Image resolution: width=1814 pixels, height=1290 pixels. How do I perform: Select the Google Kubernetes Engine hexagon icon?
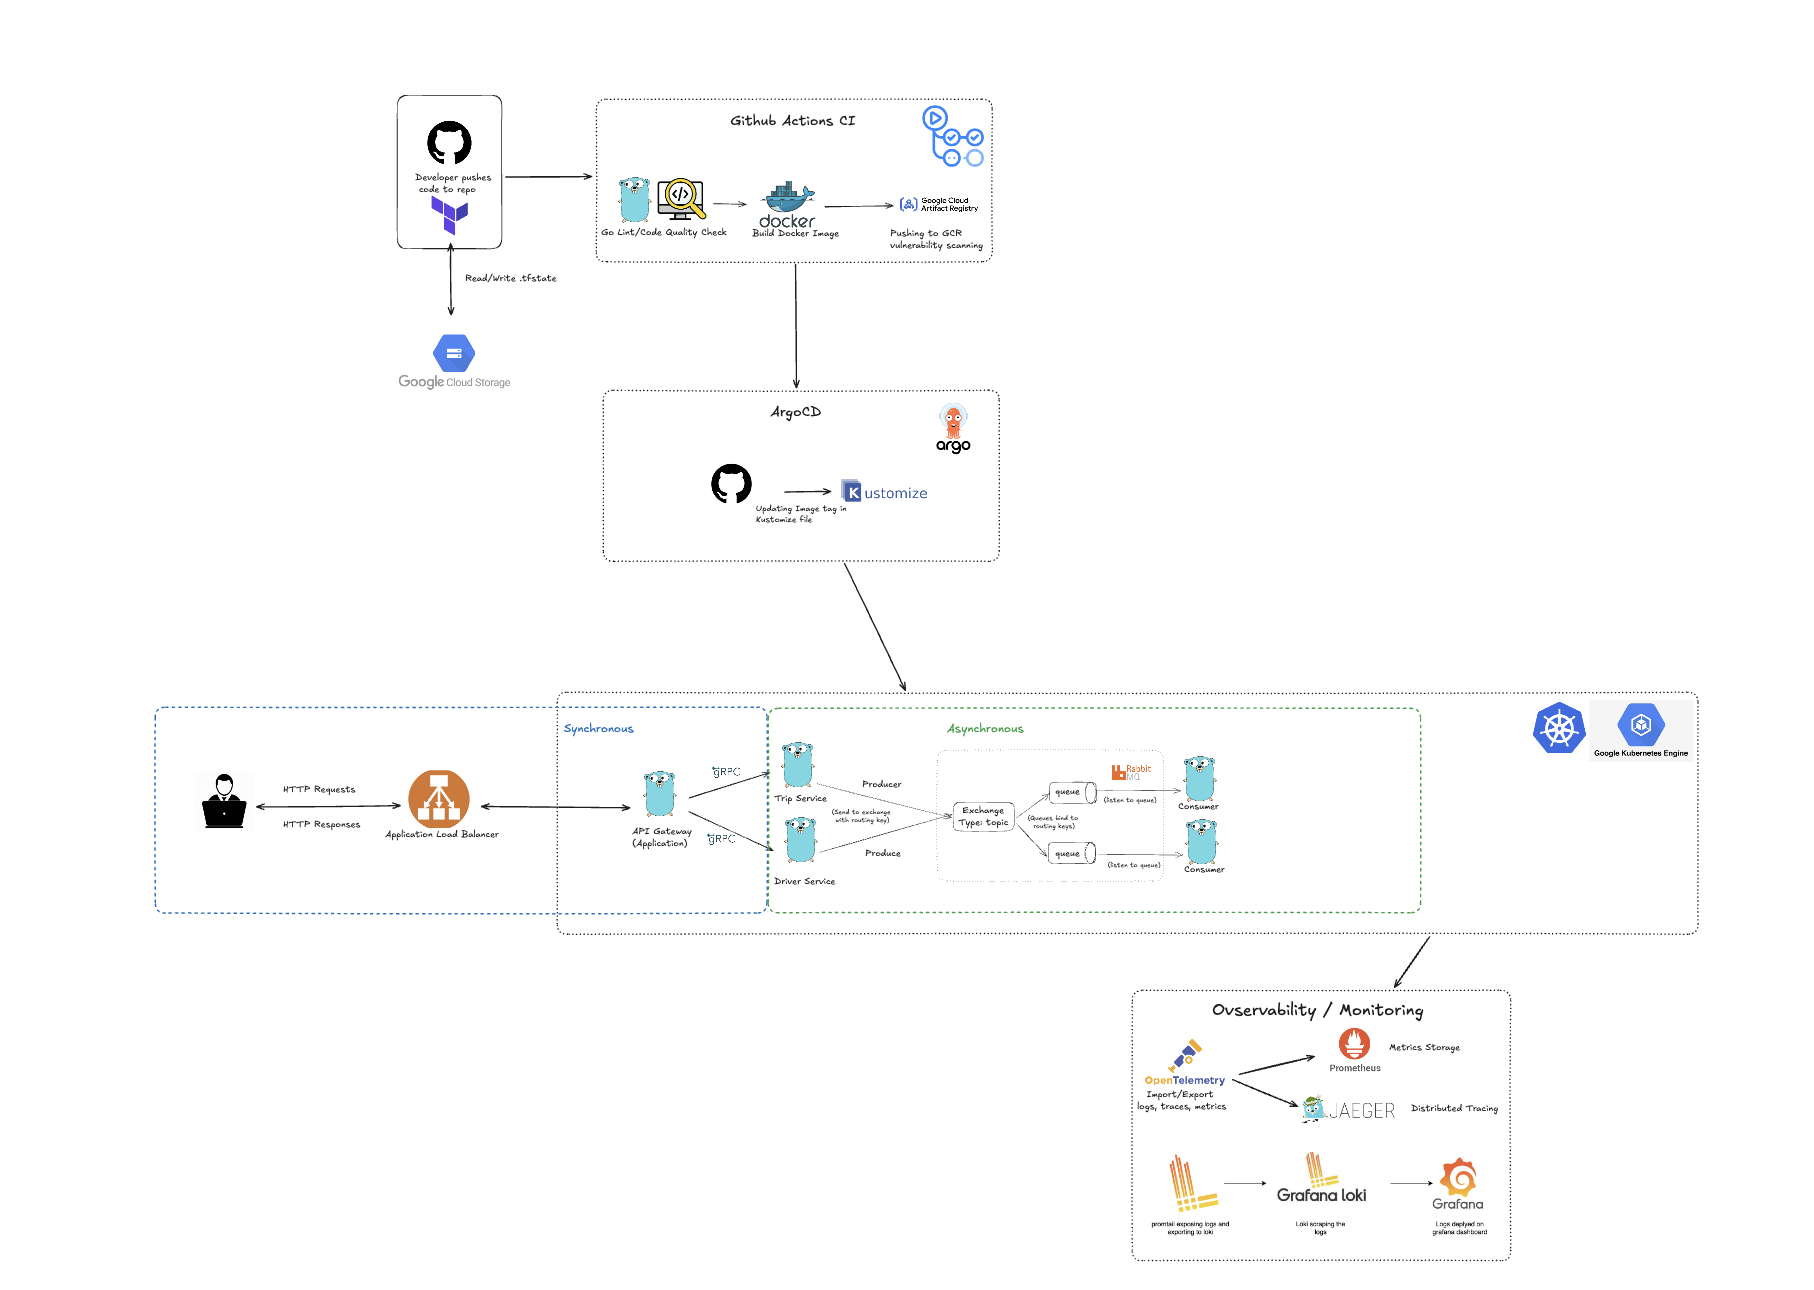point(1641,724)
